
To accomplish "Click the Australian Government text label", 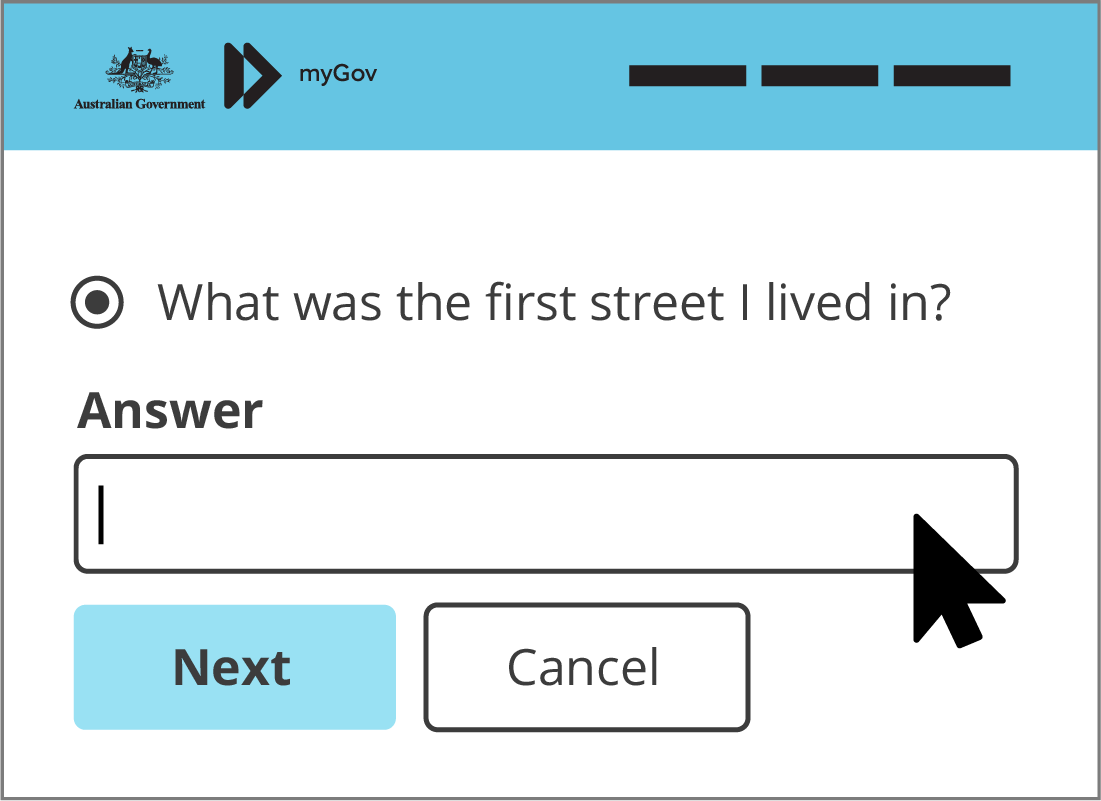I will (138, 104).
